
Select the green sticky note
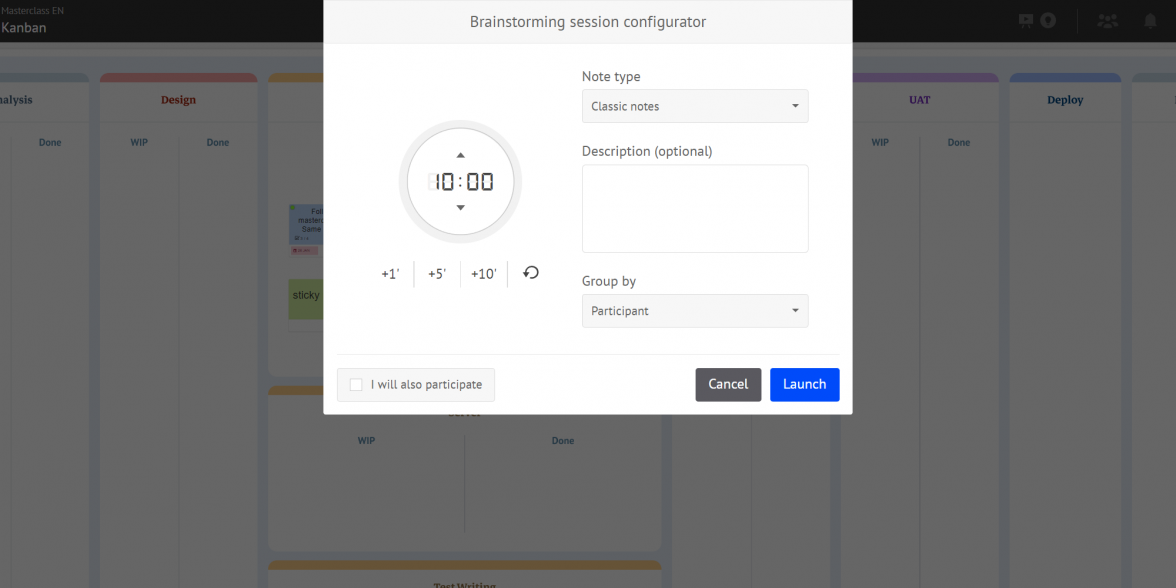[x=306, y=298]
